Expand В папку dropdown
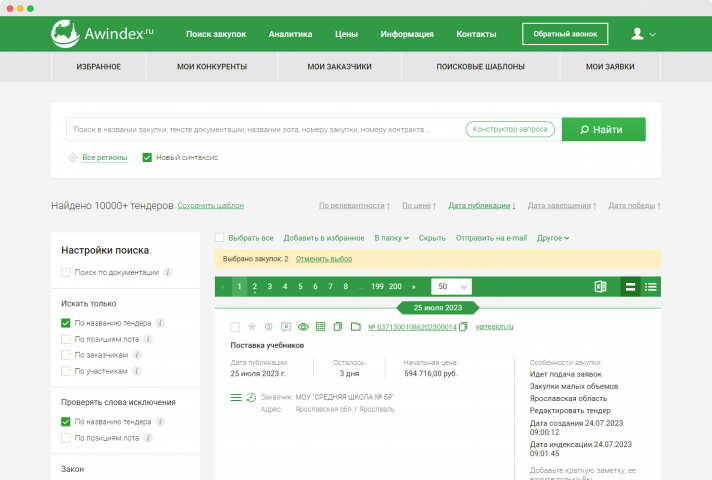 pyautogui.click(x=391, y=238)
